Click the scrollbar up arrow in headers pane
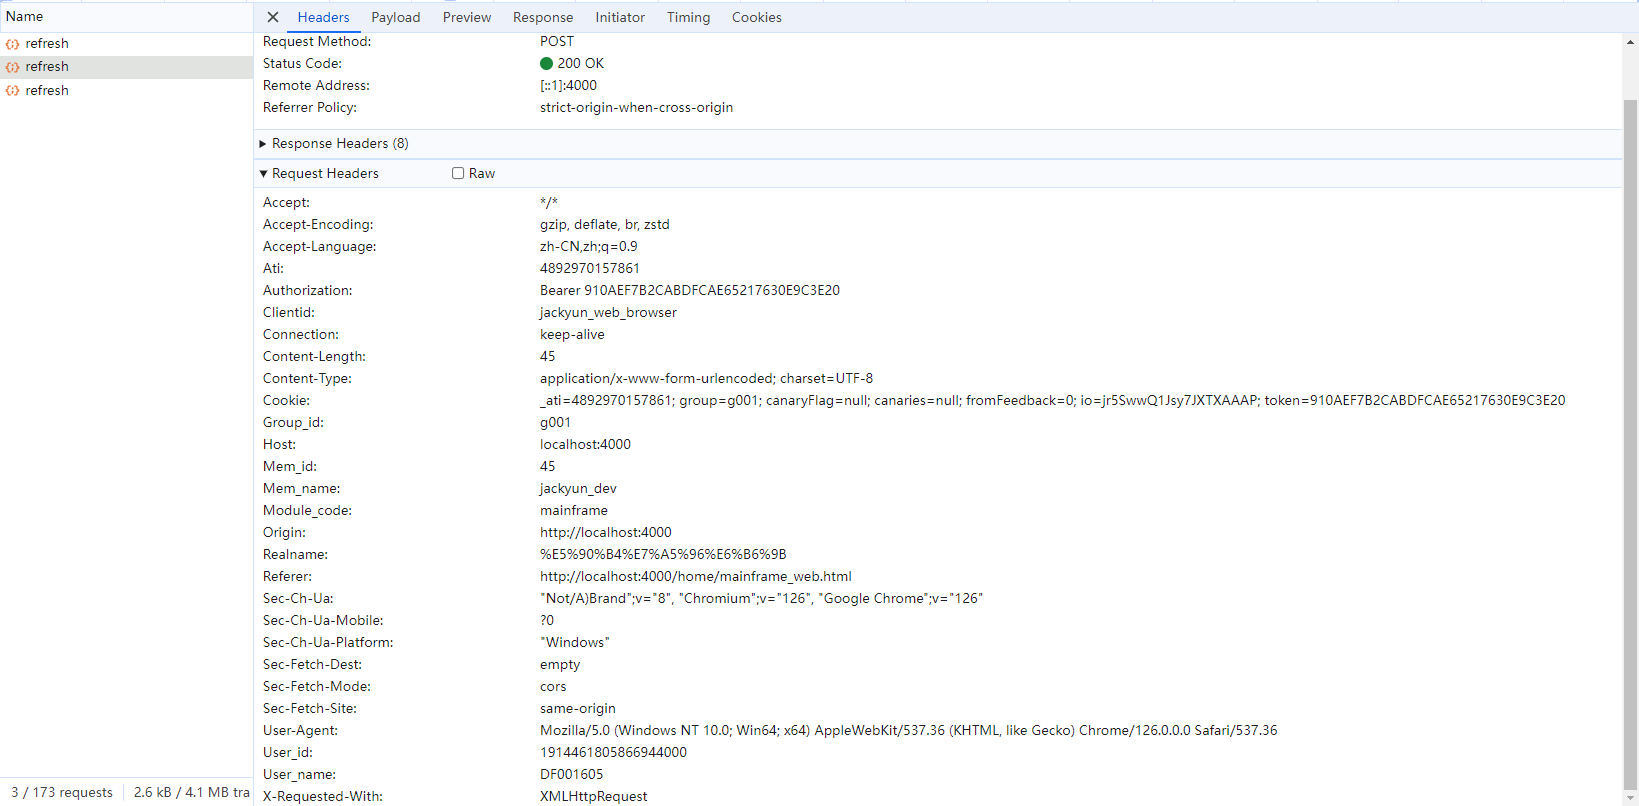The width and height of the screenshot is (1639, 806). click(x=1631, y=43)
